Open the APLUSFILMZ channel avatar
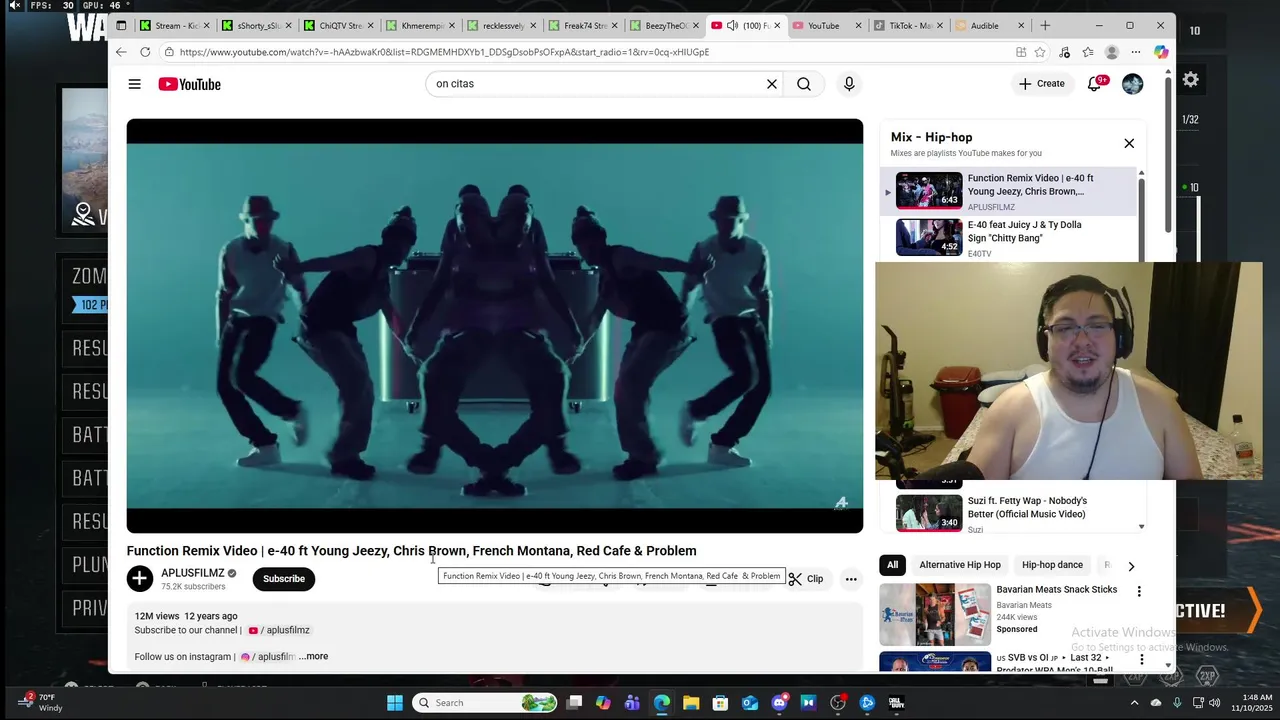This screenshot has width=1280, height=720. tap(140, 578)
